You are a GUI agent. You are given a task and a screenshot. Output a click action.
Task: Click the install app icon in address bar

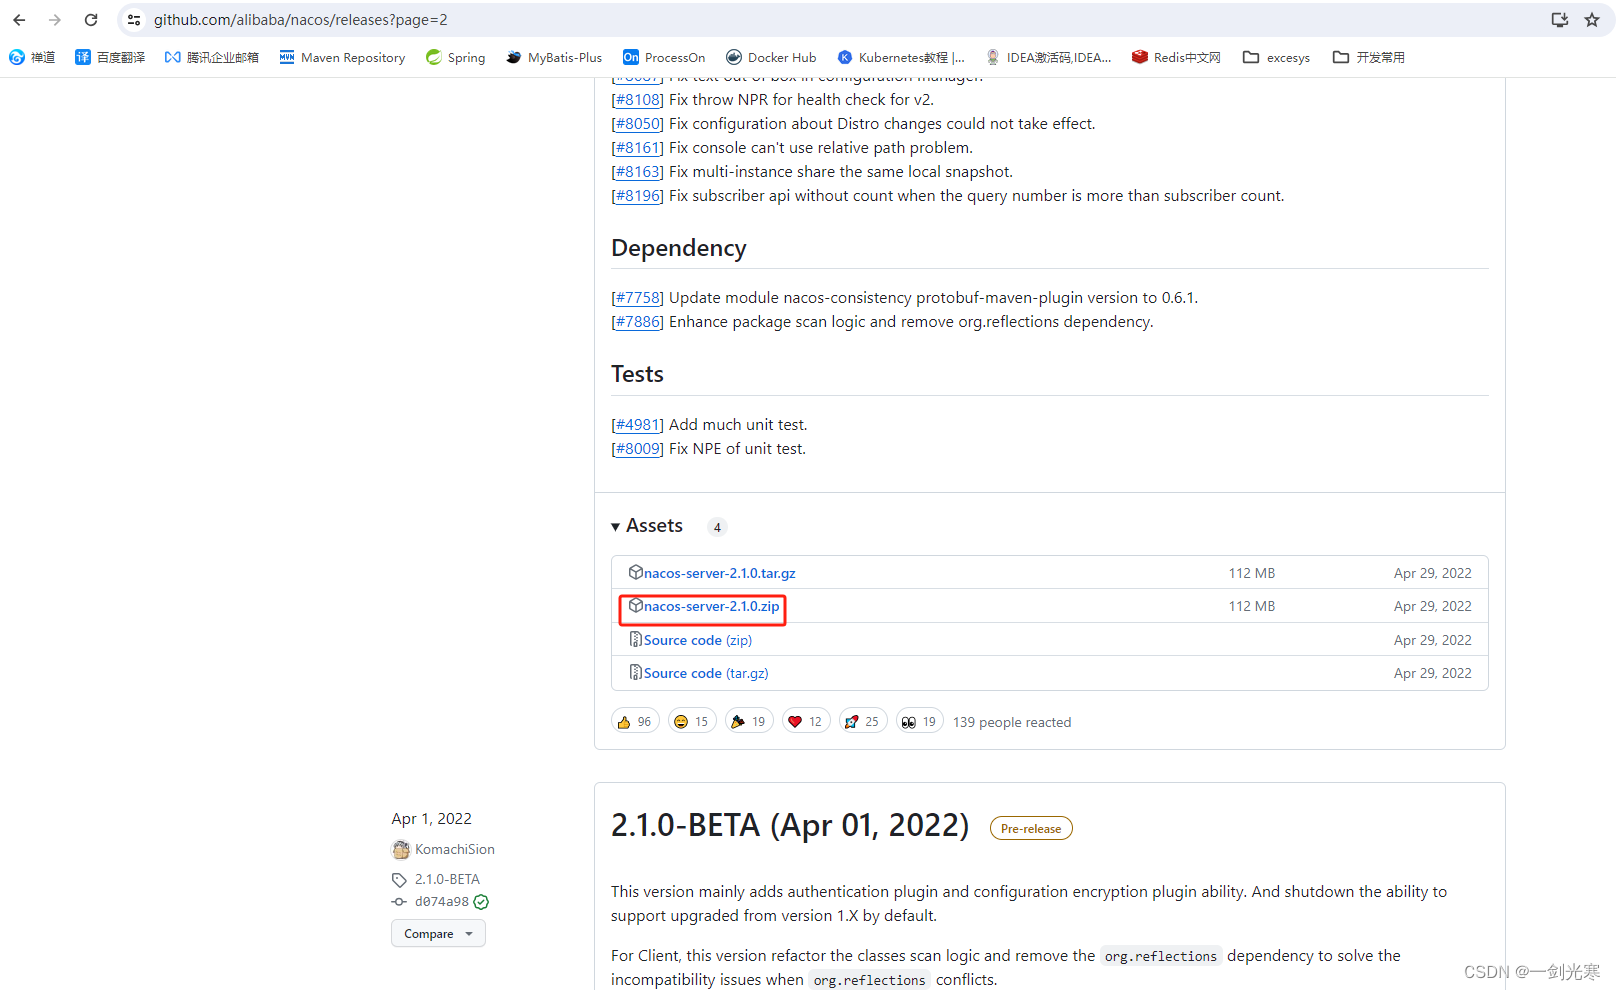click(1560, 20)
